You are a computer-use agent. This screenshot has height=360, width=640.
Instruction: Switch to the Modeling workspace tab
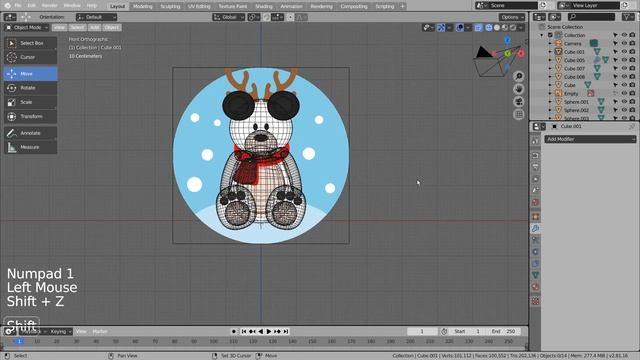[x=142, y=6]
